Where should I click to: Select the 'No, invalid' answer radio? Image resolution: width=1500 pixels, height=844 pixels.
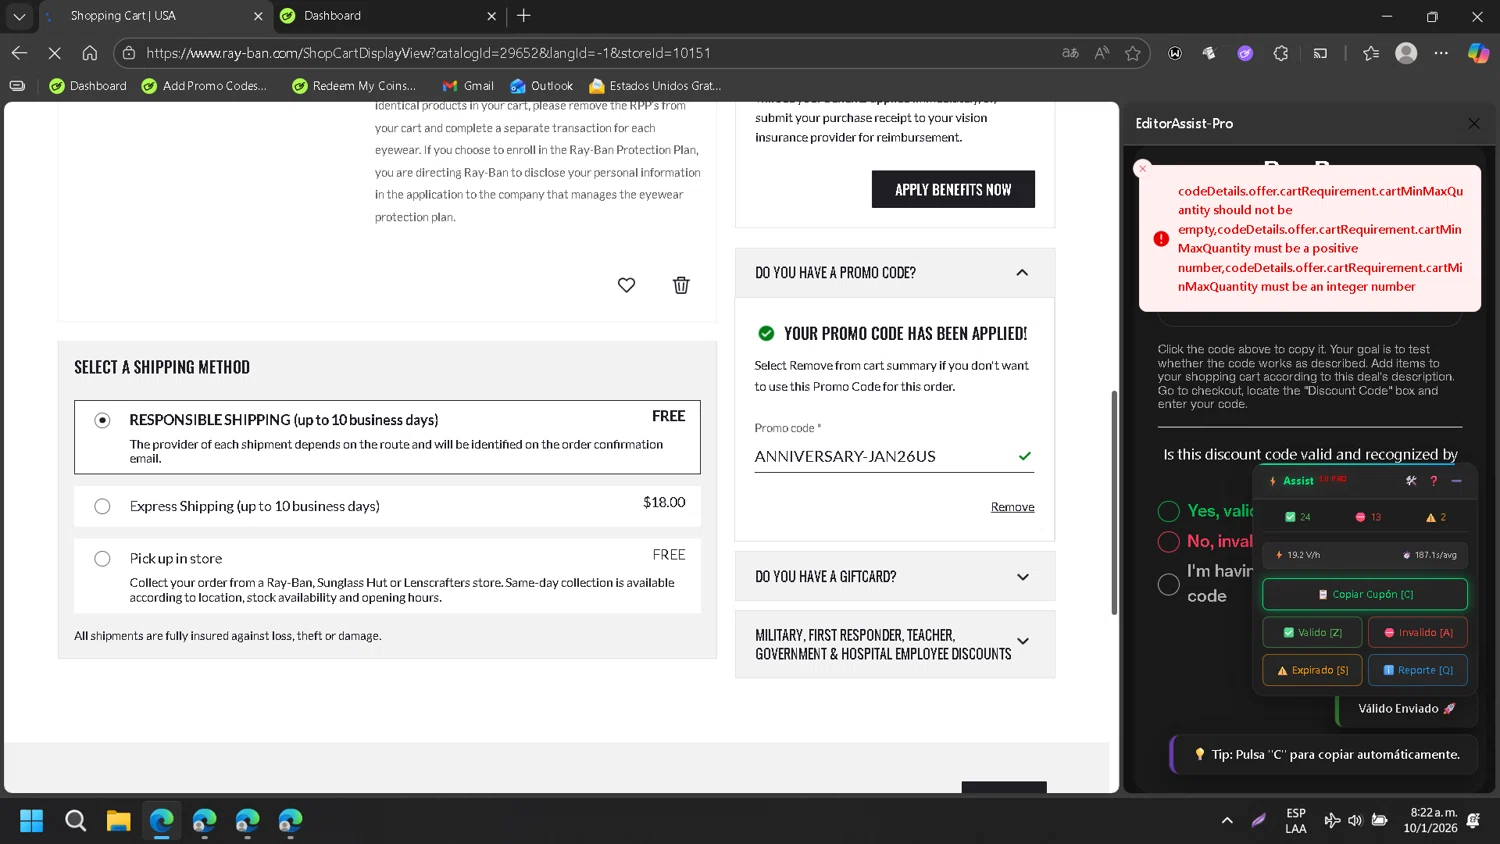[x=1168, y=542]
